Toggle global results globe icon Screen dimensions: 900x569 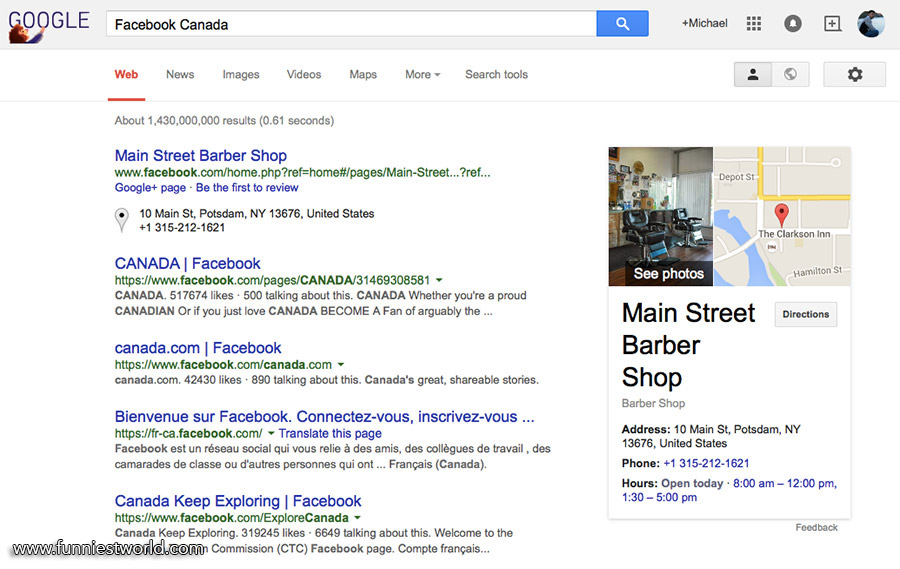coord(790,74)
